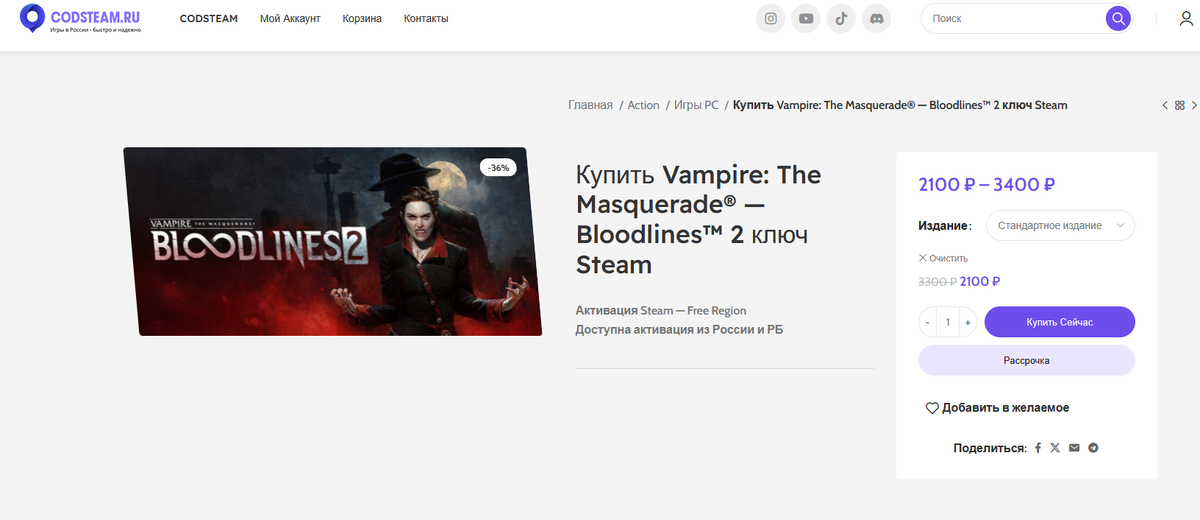This screenshot has height=520, width=1200.
Task: Decrease quantity with minus button
Action: (x=928, y=323)
